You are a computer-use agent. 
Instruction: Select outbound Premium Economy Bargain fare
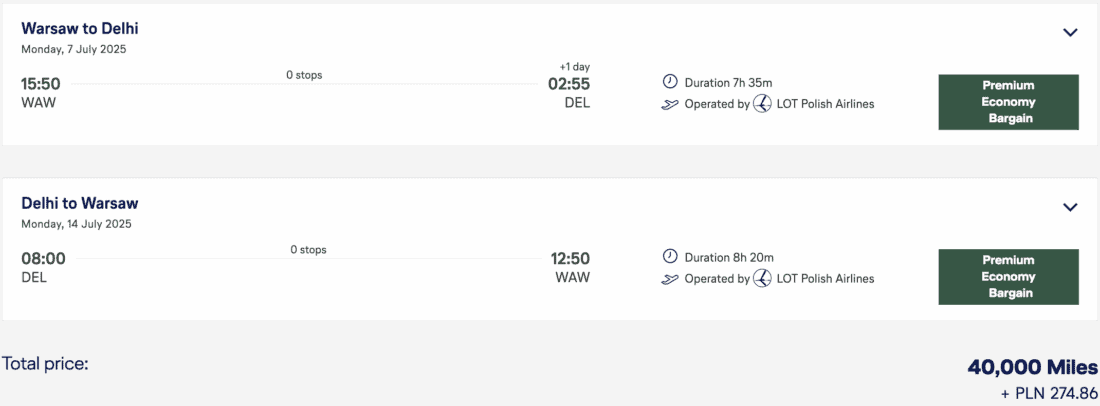tap(1008, 102)
